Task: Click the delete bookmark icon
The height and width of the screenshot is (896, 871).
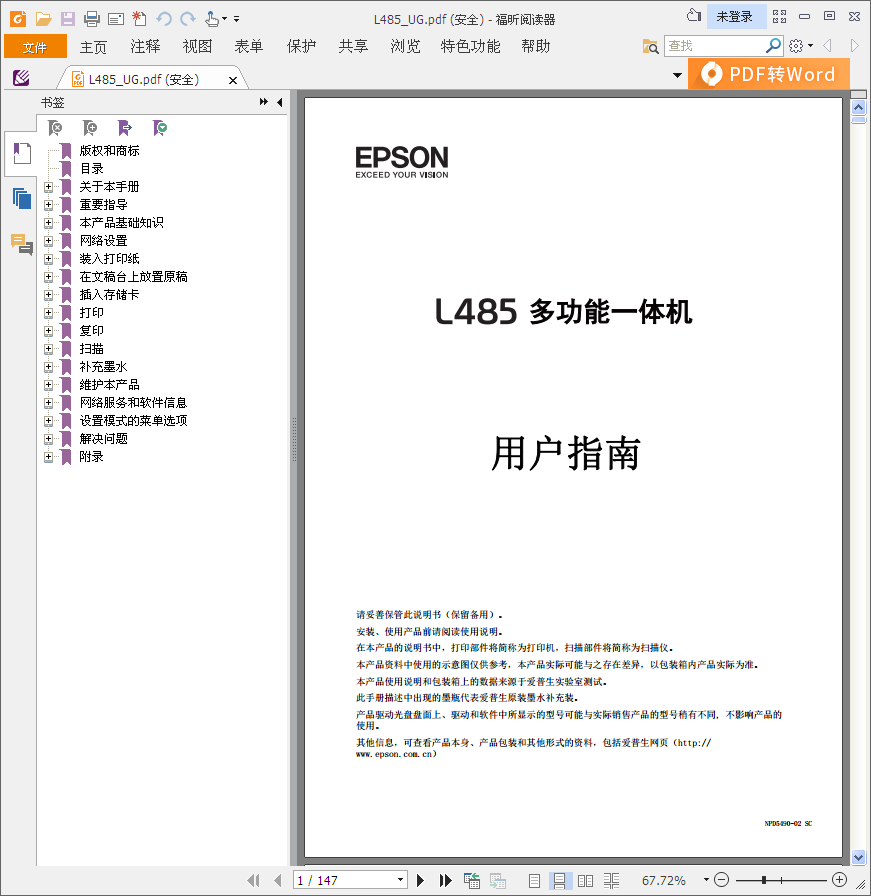Action: click(x=55, y=128)
